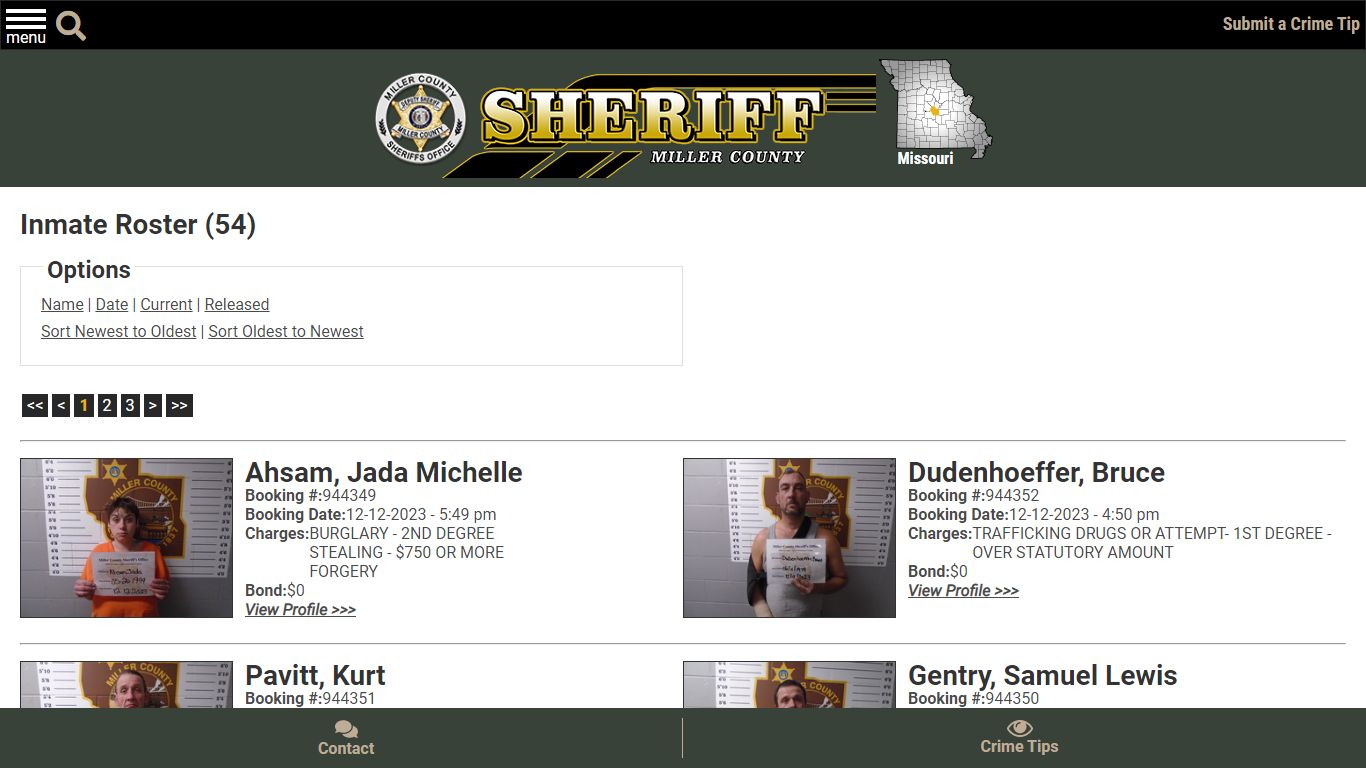Click the Miller County sheriff badge logo
This screenshot has width=1366, height=768.
(x=420, y=119)
